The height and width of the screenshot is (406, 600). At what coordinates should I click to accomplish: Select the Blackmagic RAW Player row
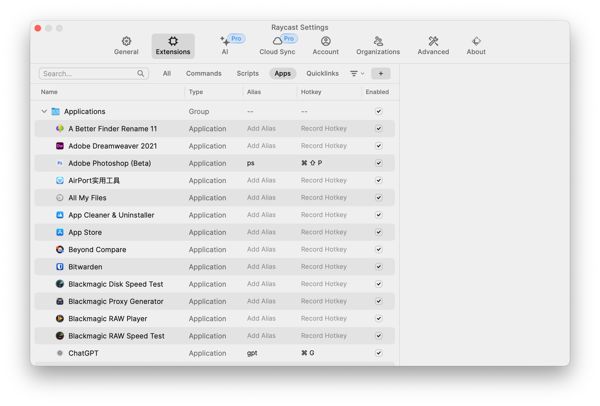click(x=215, y=318)
